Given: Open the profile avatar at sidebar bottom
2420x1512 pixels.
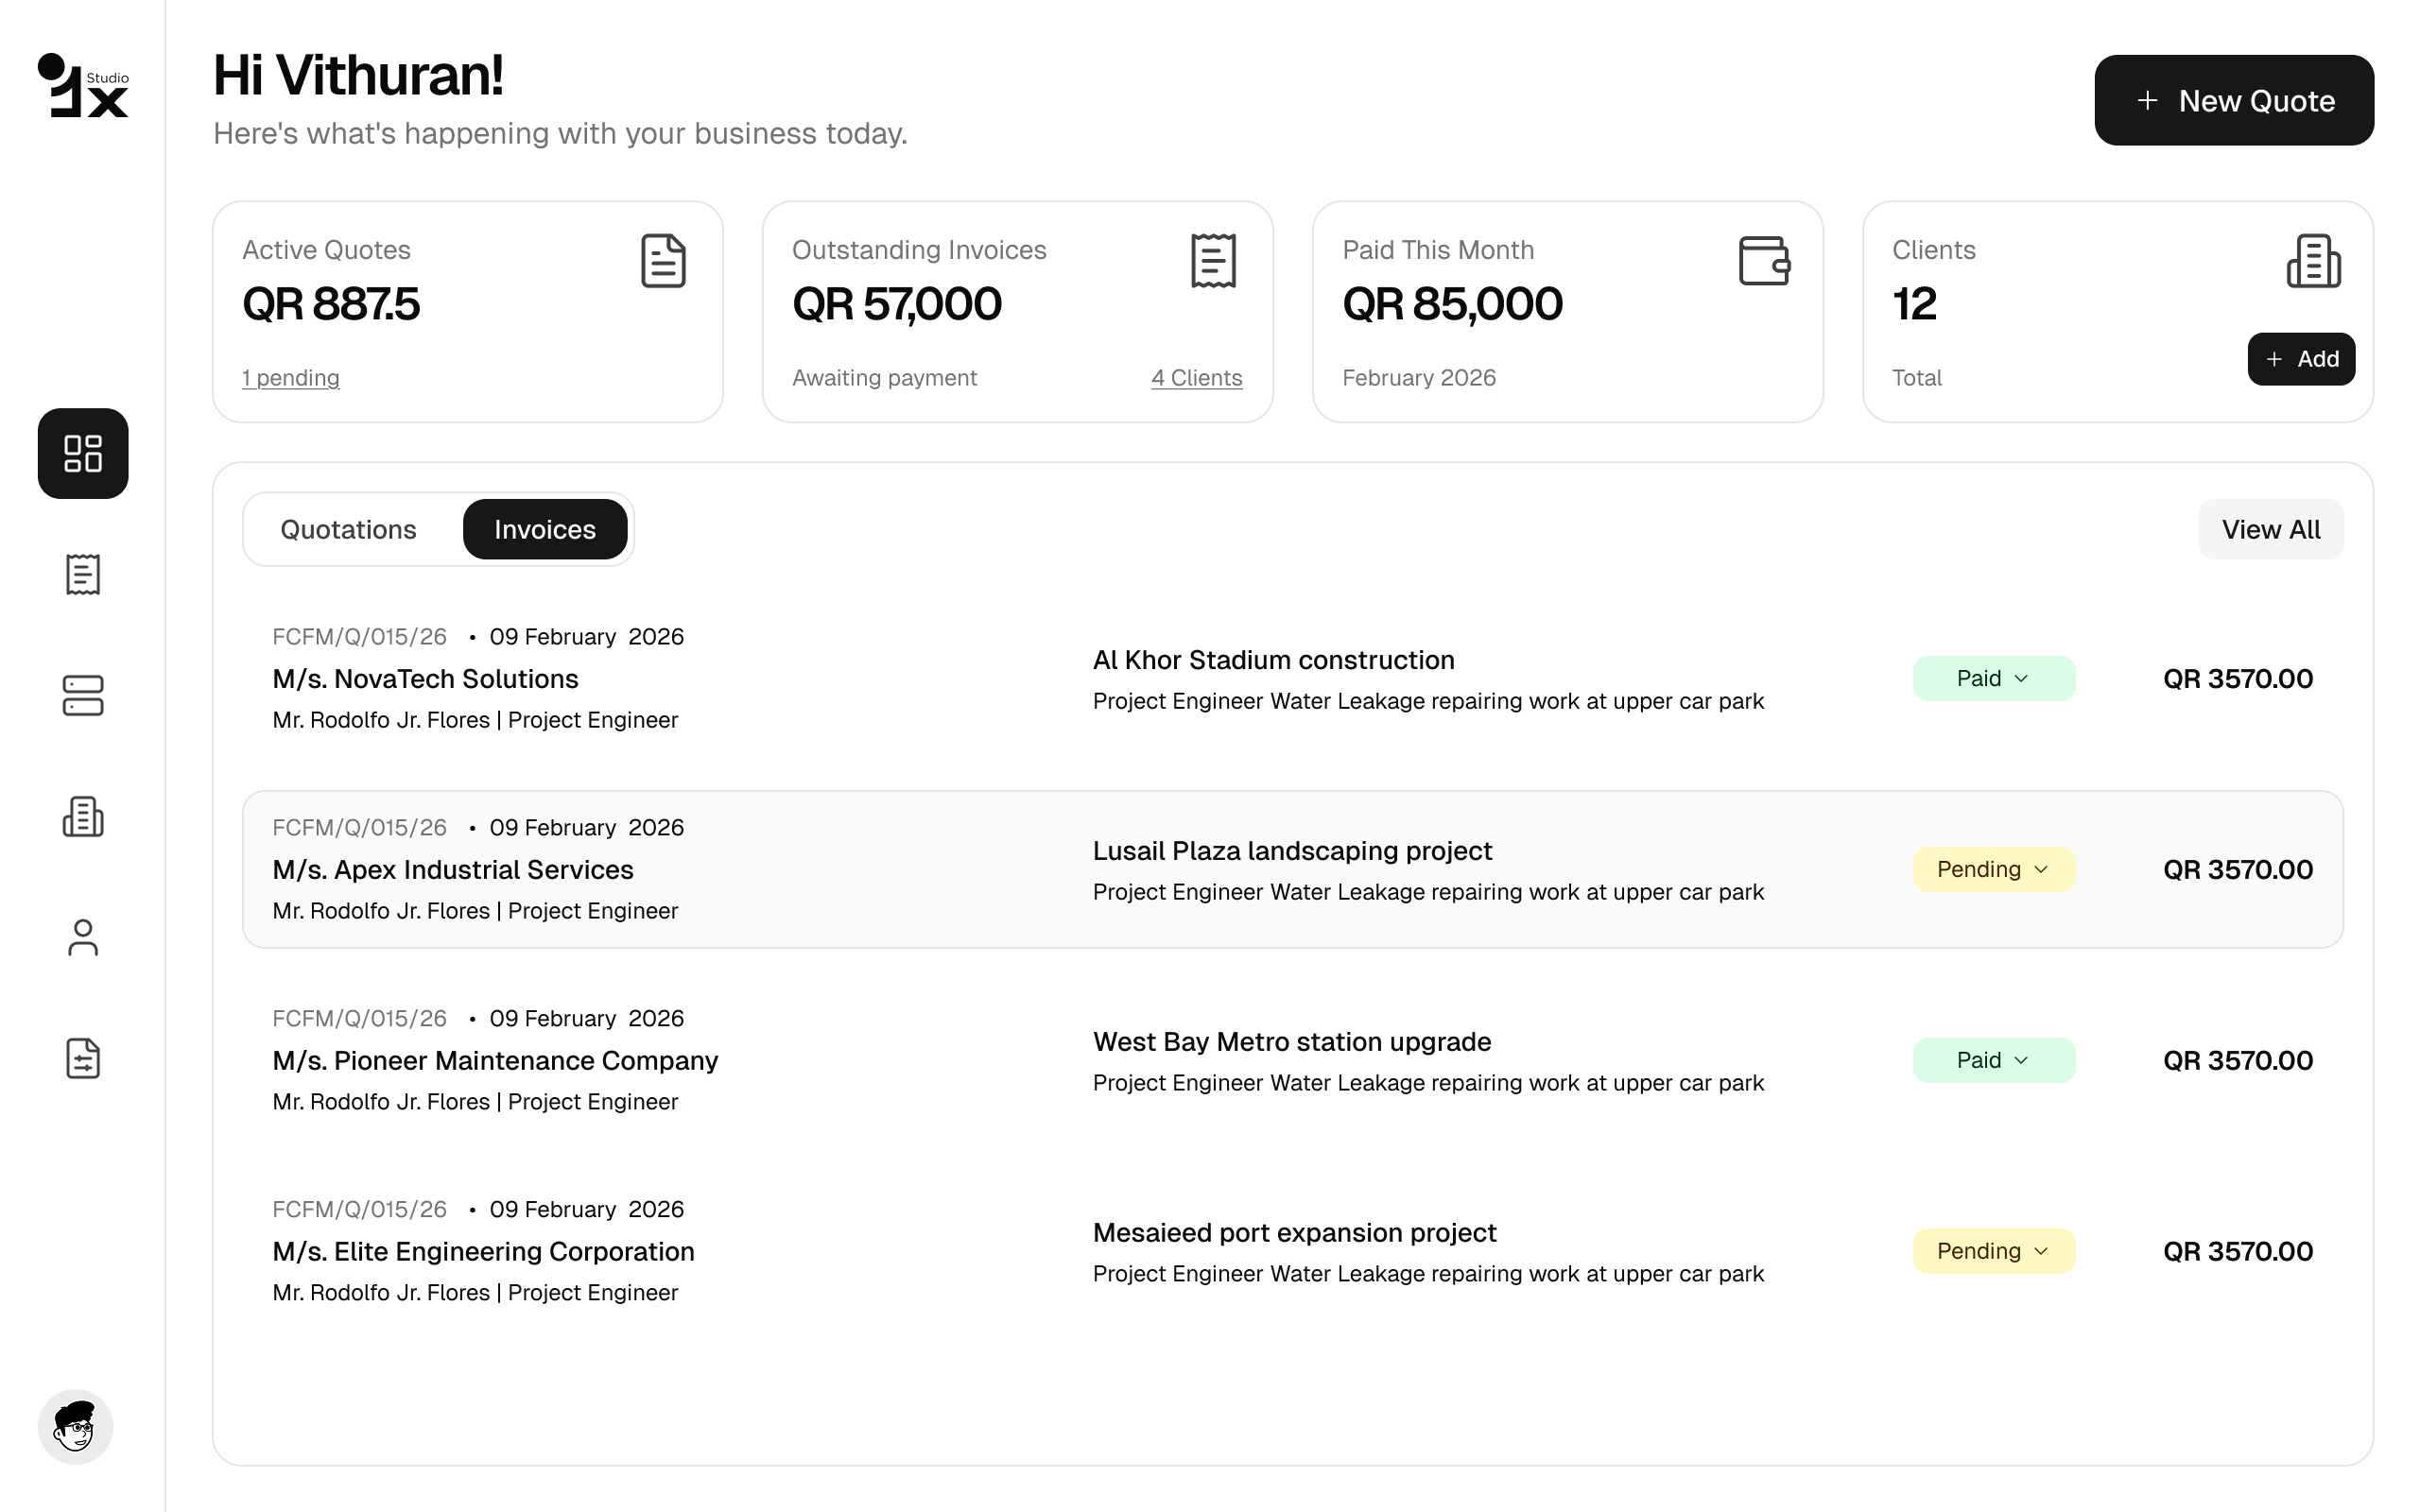Looking at the screenshot, I should point(76,1426).
